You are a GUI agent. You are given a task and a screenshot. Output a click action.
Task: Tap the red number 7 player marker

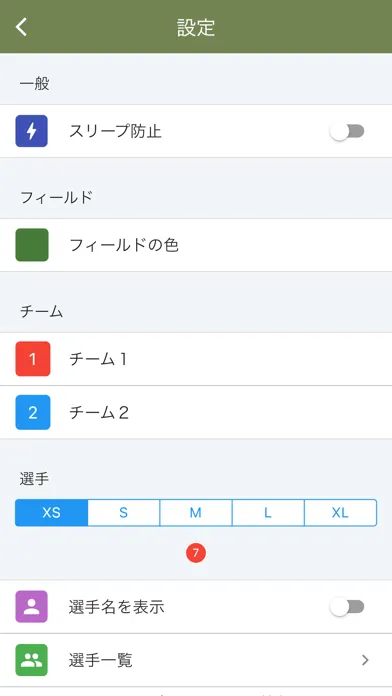[196, 553]
